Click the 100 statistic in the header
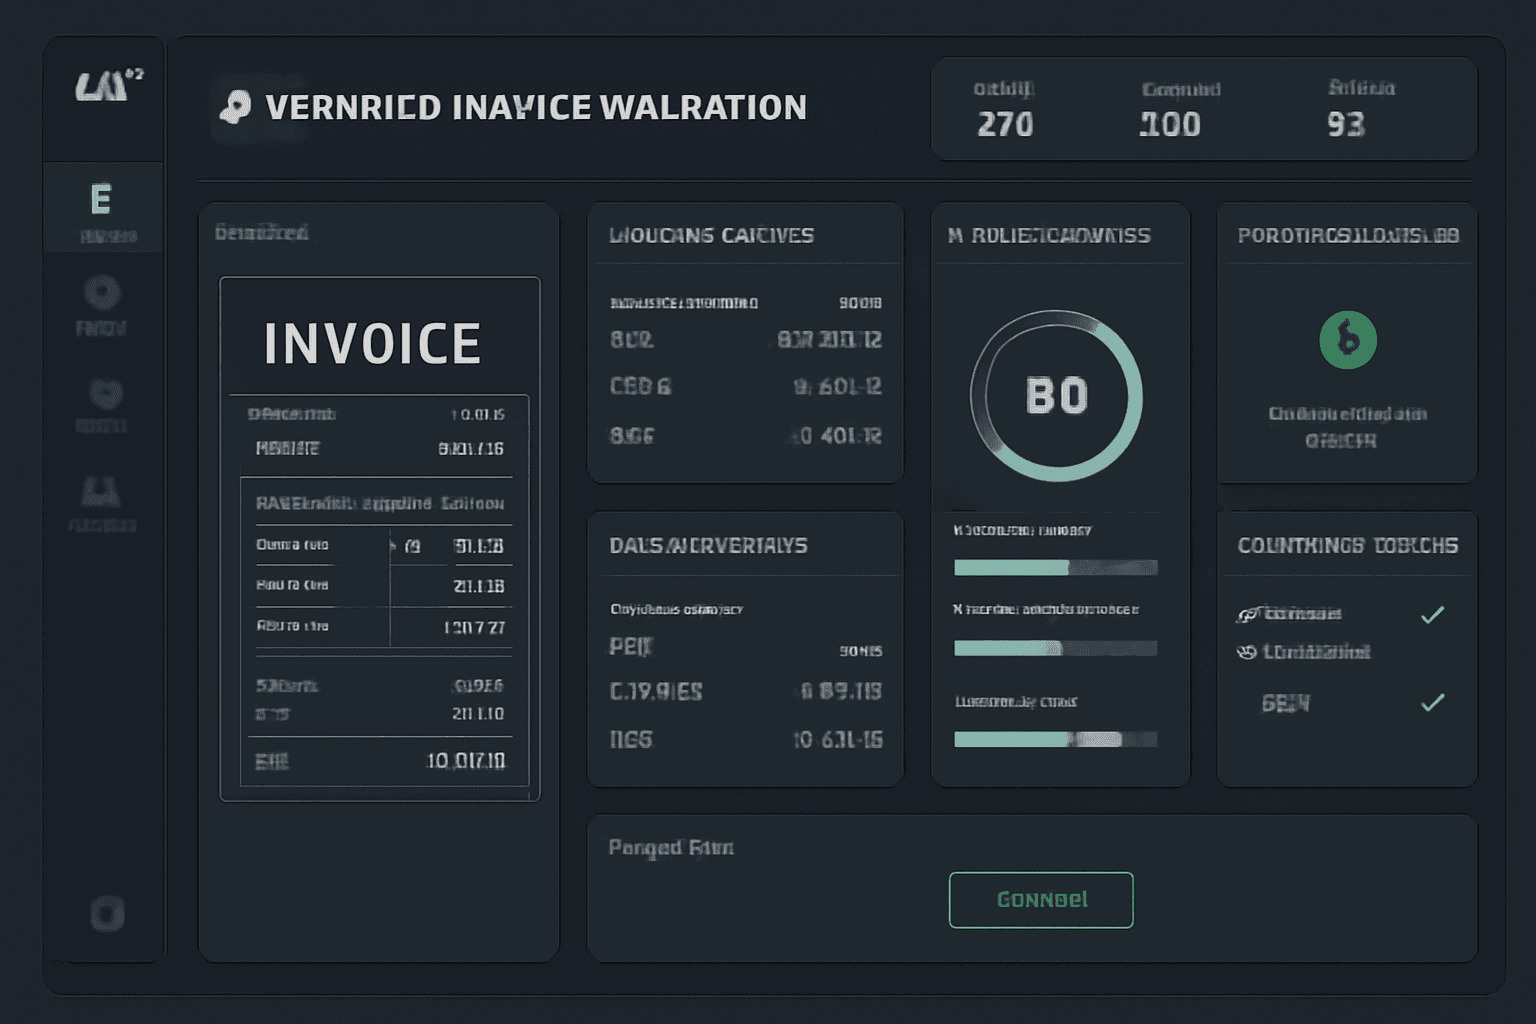The height and width of the screenshot is (1024, 1536). coord(1170,124)
